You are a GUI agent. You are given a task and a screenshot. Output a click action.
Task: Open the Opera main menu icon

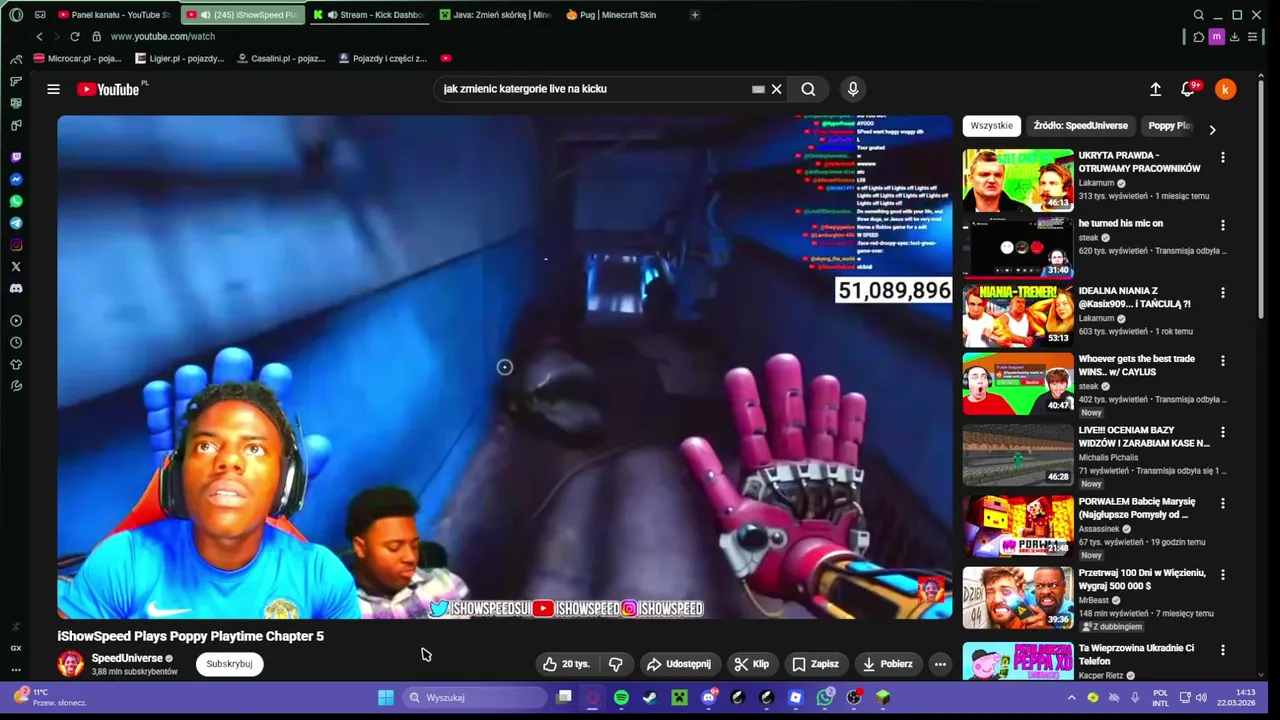[x=16, y=15]
